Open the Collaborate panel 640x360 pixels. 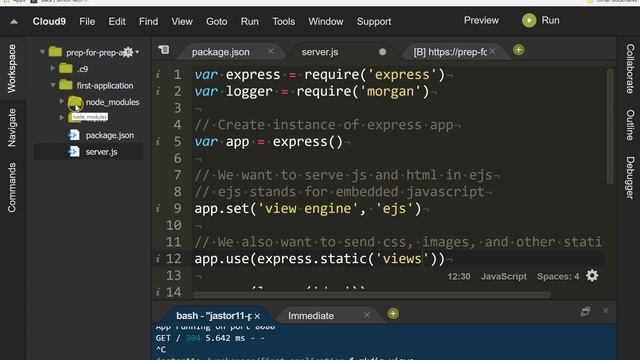click(630, 69)
